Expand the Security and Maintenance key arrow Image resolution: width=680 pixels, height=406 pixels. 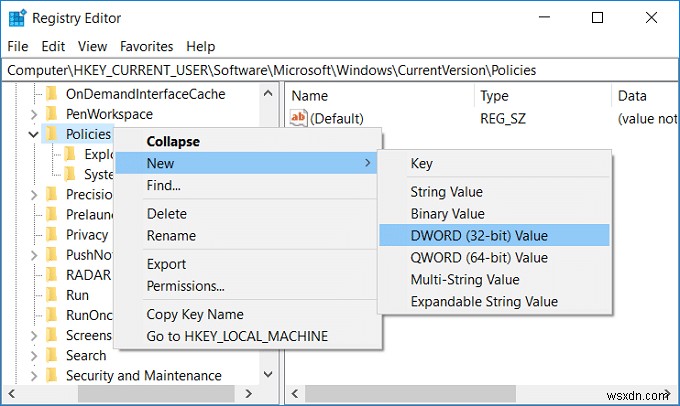coord(34,376)
